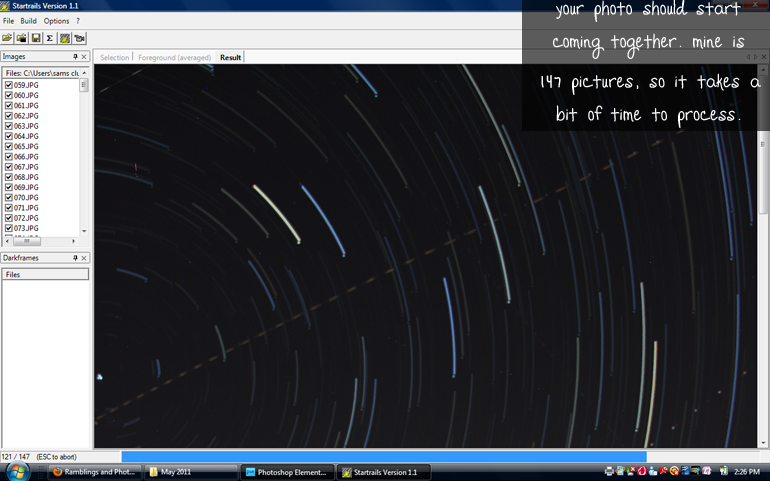Viewport: 770px width, 481px height.
Task: Click the Images list scroll down arrow
Action: [84, 231]
